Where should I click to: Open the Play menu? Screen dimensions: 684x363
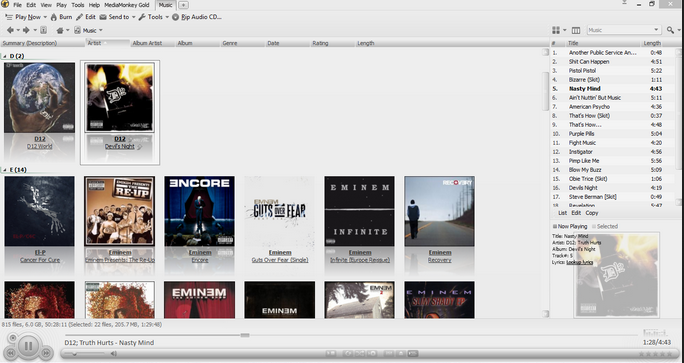click(x=62, y=5)
